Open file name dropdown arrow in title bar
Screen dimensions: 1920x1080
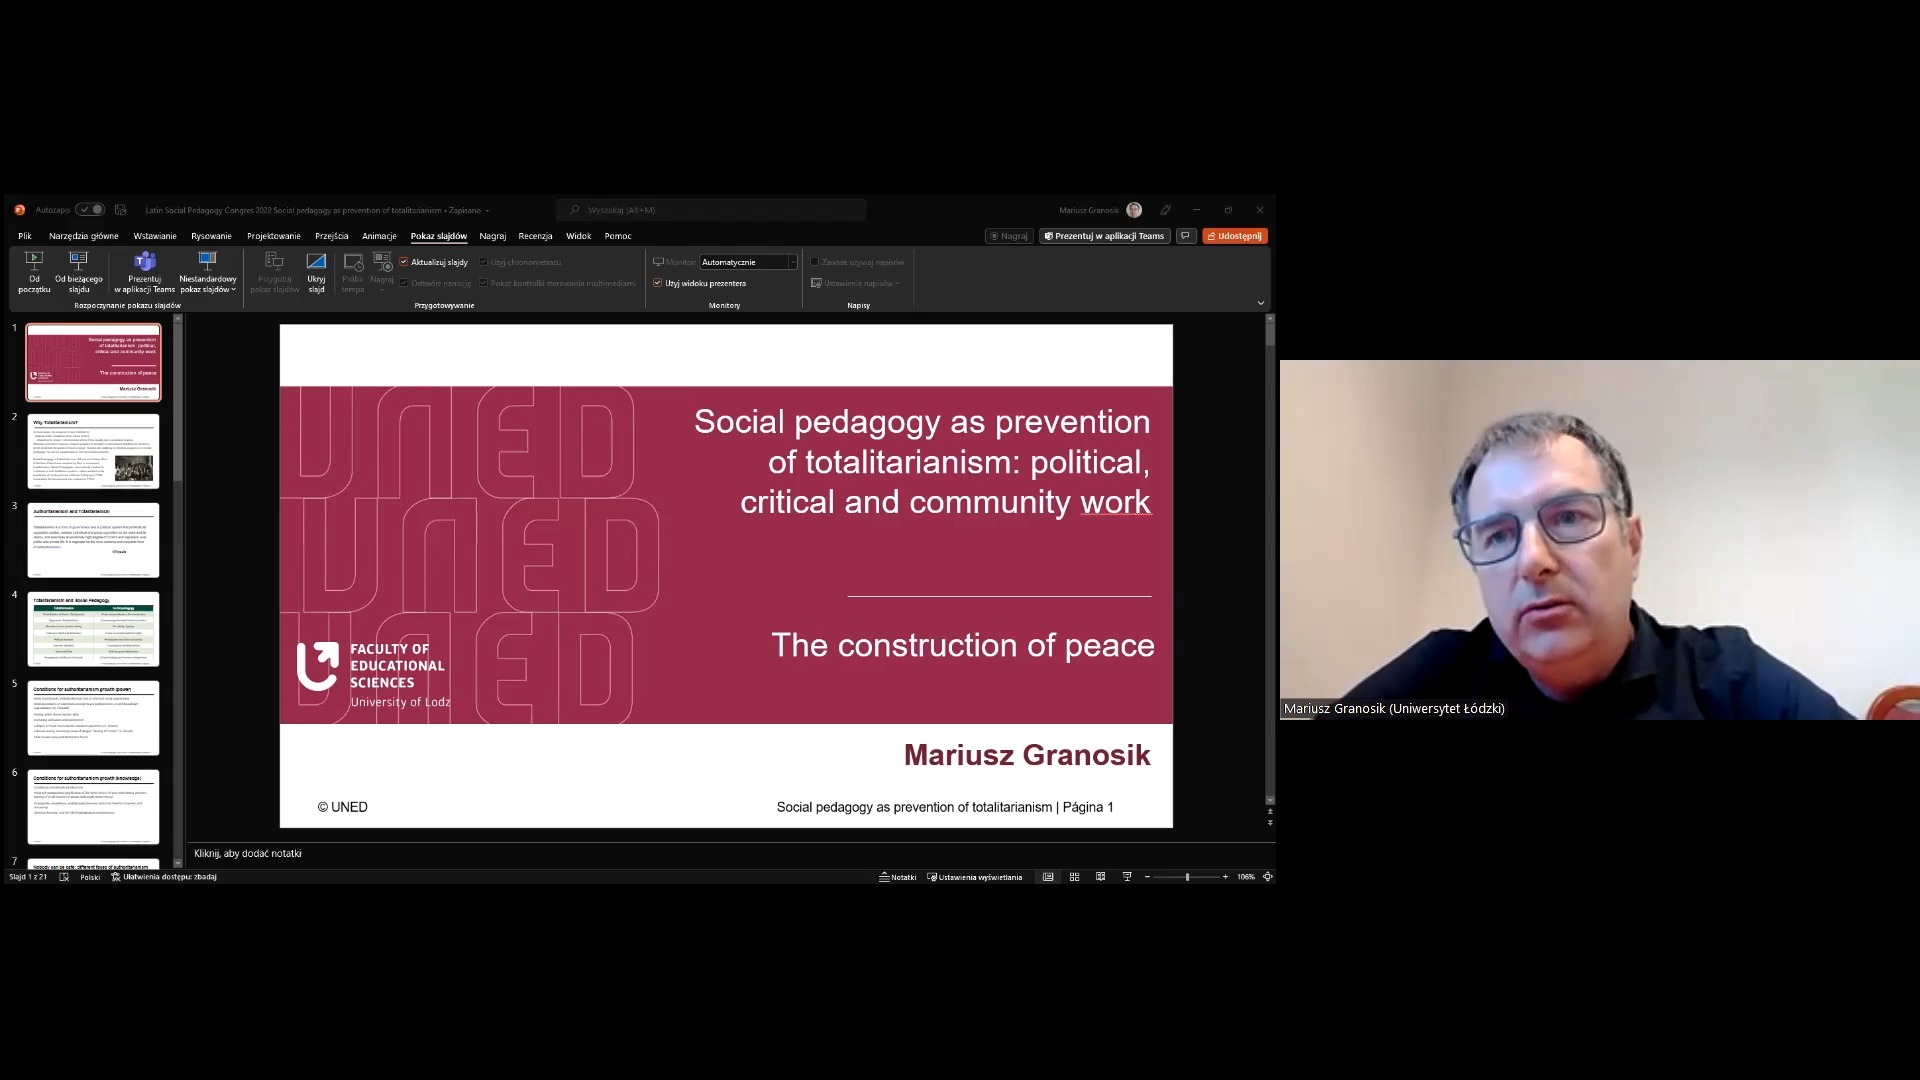tap(489, 210)
